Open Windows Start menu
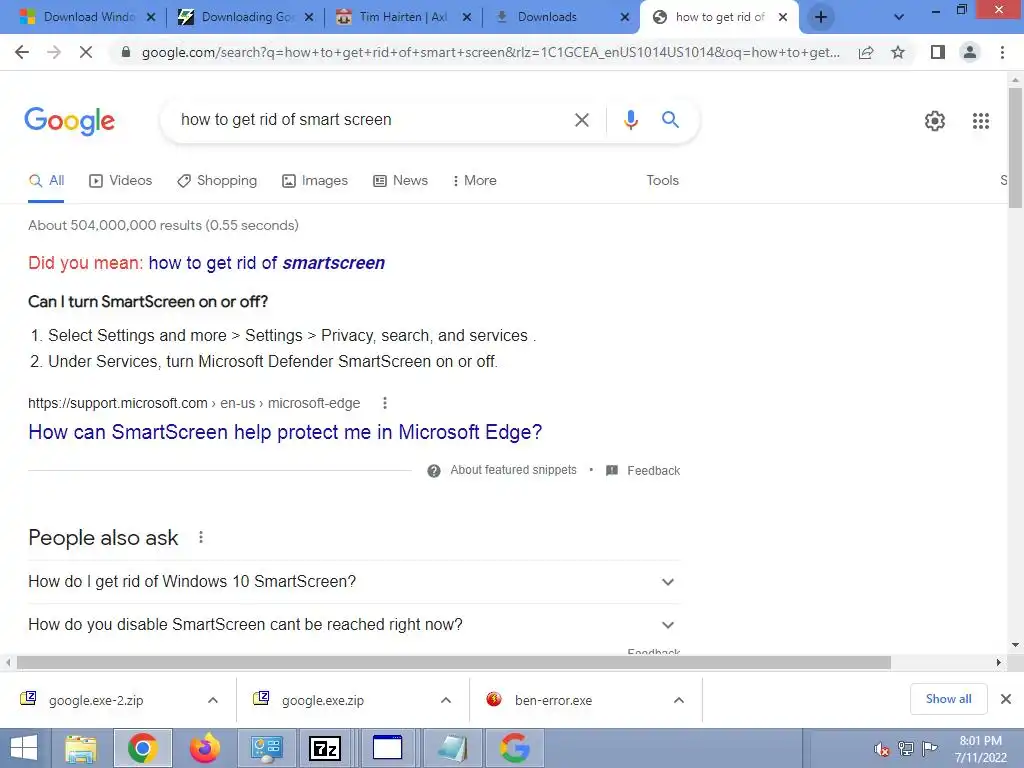This screenshot has height=768, width=1024. click(x=24, y=748)
